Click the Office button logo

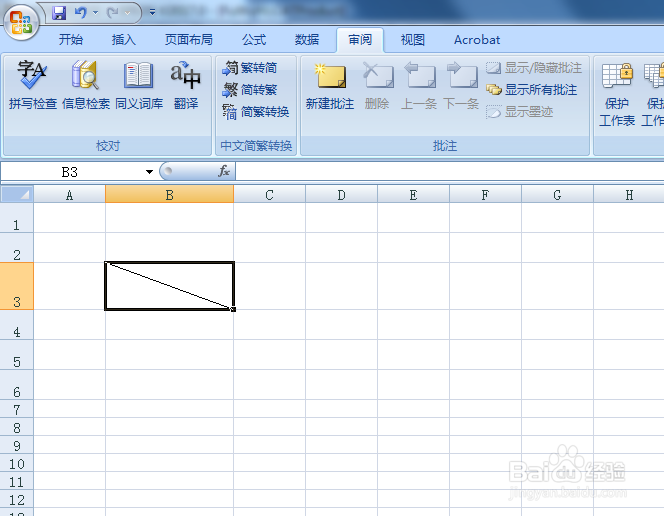(x=21, y=22)
